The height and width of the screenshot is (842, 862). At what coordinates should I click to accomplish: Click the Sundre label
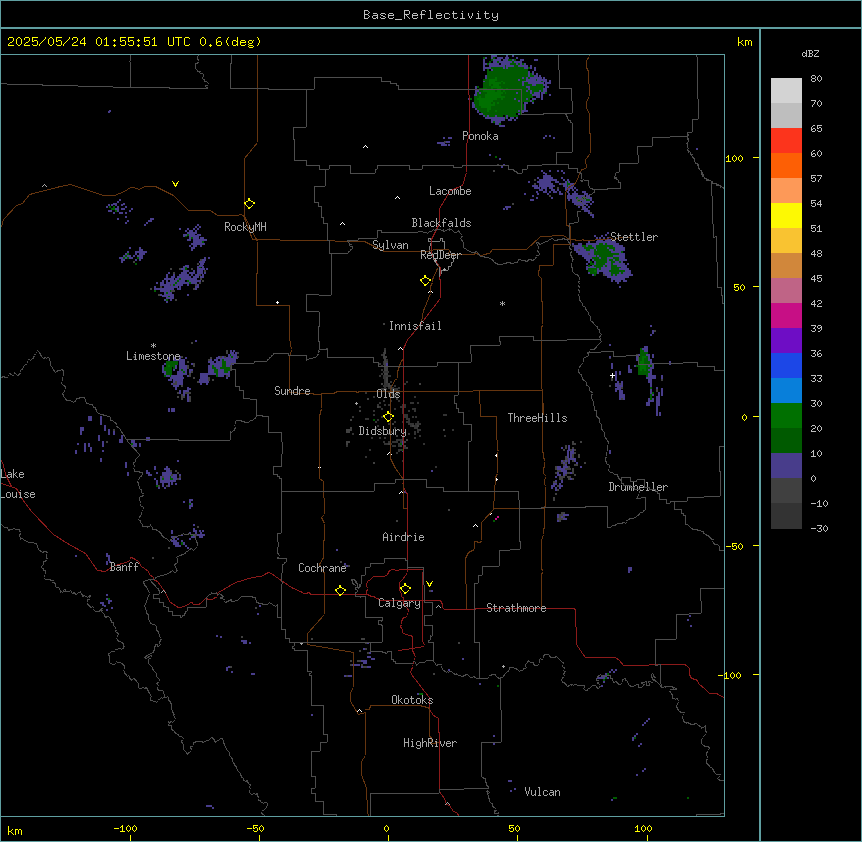click(x=292, y=391)
